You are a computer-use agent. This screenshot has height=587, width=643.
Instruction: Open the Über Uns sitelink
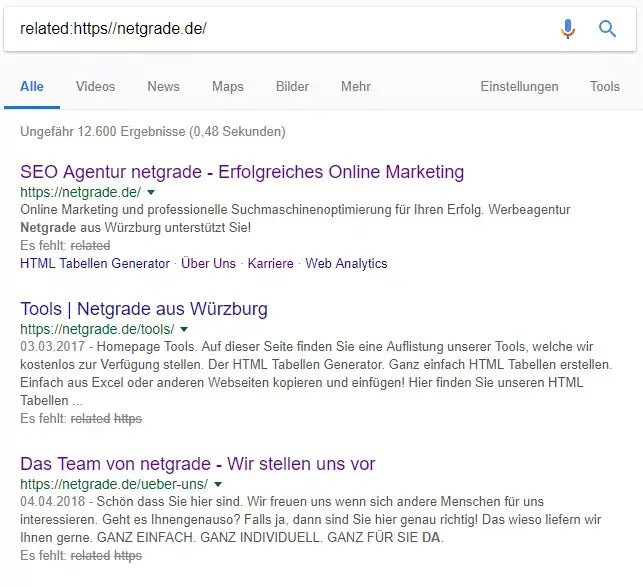pyautogui.click(x=208, y=264)
